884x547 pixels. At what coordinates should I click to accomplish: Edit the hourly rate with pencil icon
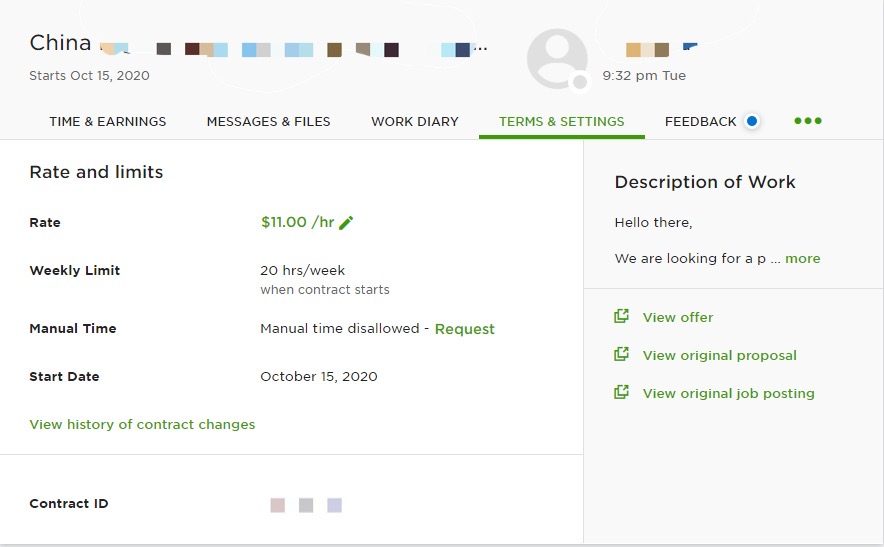[x=346, y=223]
